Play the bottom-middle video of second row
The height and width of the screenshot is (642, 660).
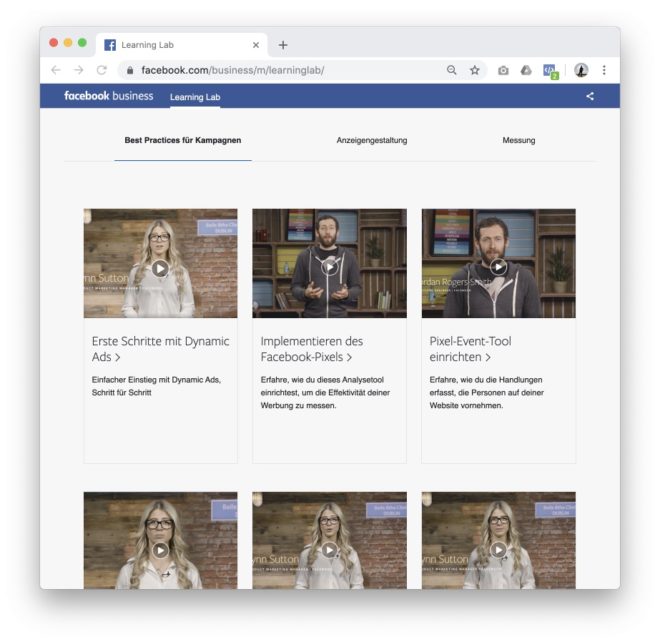[x=329, y=550]
